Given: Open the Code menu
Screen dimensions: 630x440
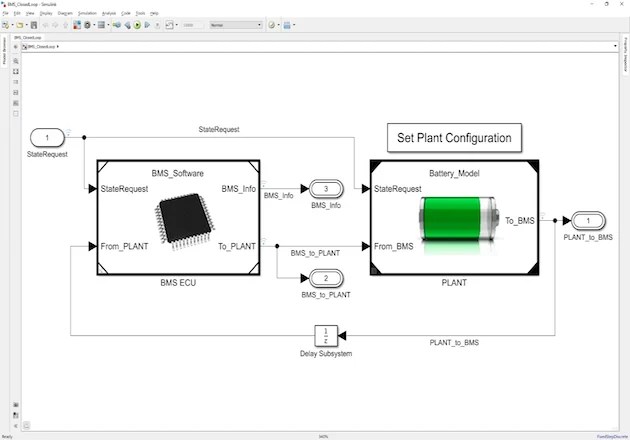Looking at the screenshot, I should point(126,13).
